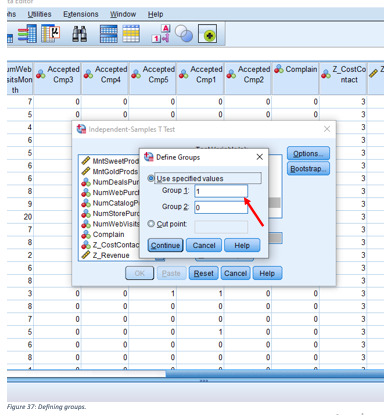Click the NumWebVisitsMonth column header

tap(20, 78)
